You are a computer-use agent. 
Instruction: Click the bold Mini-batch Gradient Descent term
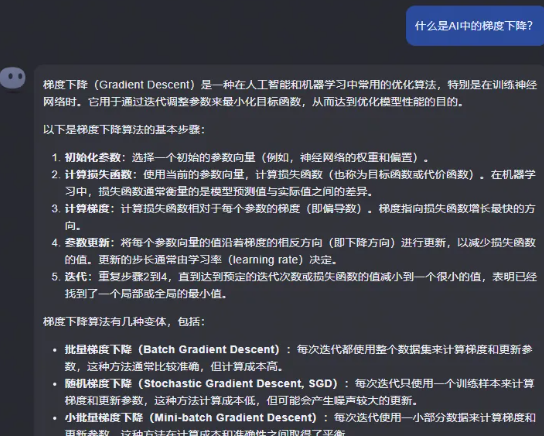235,418
